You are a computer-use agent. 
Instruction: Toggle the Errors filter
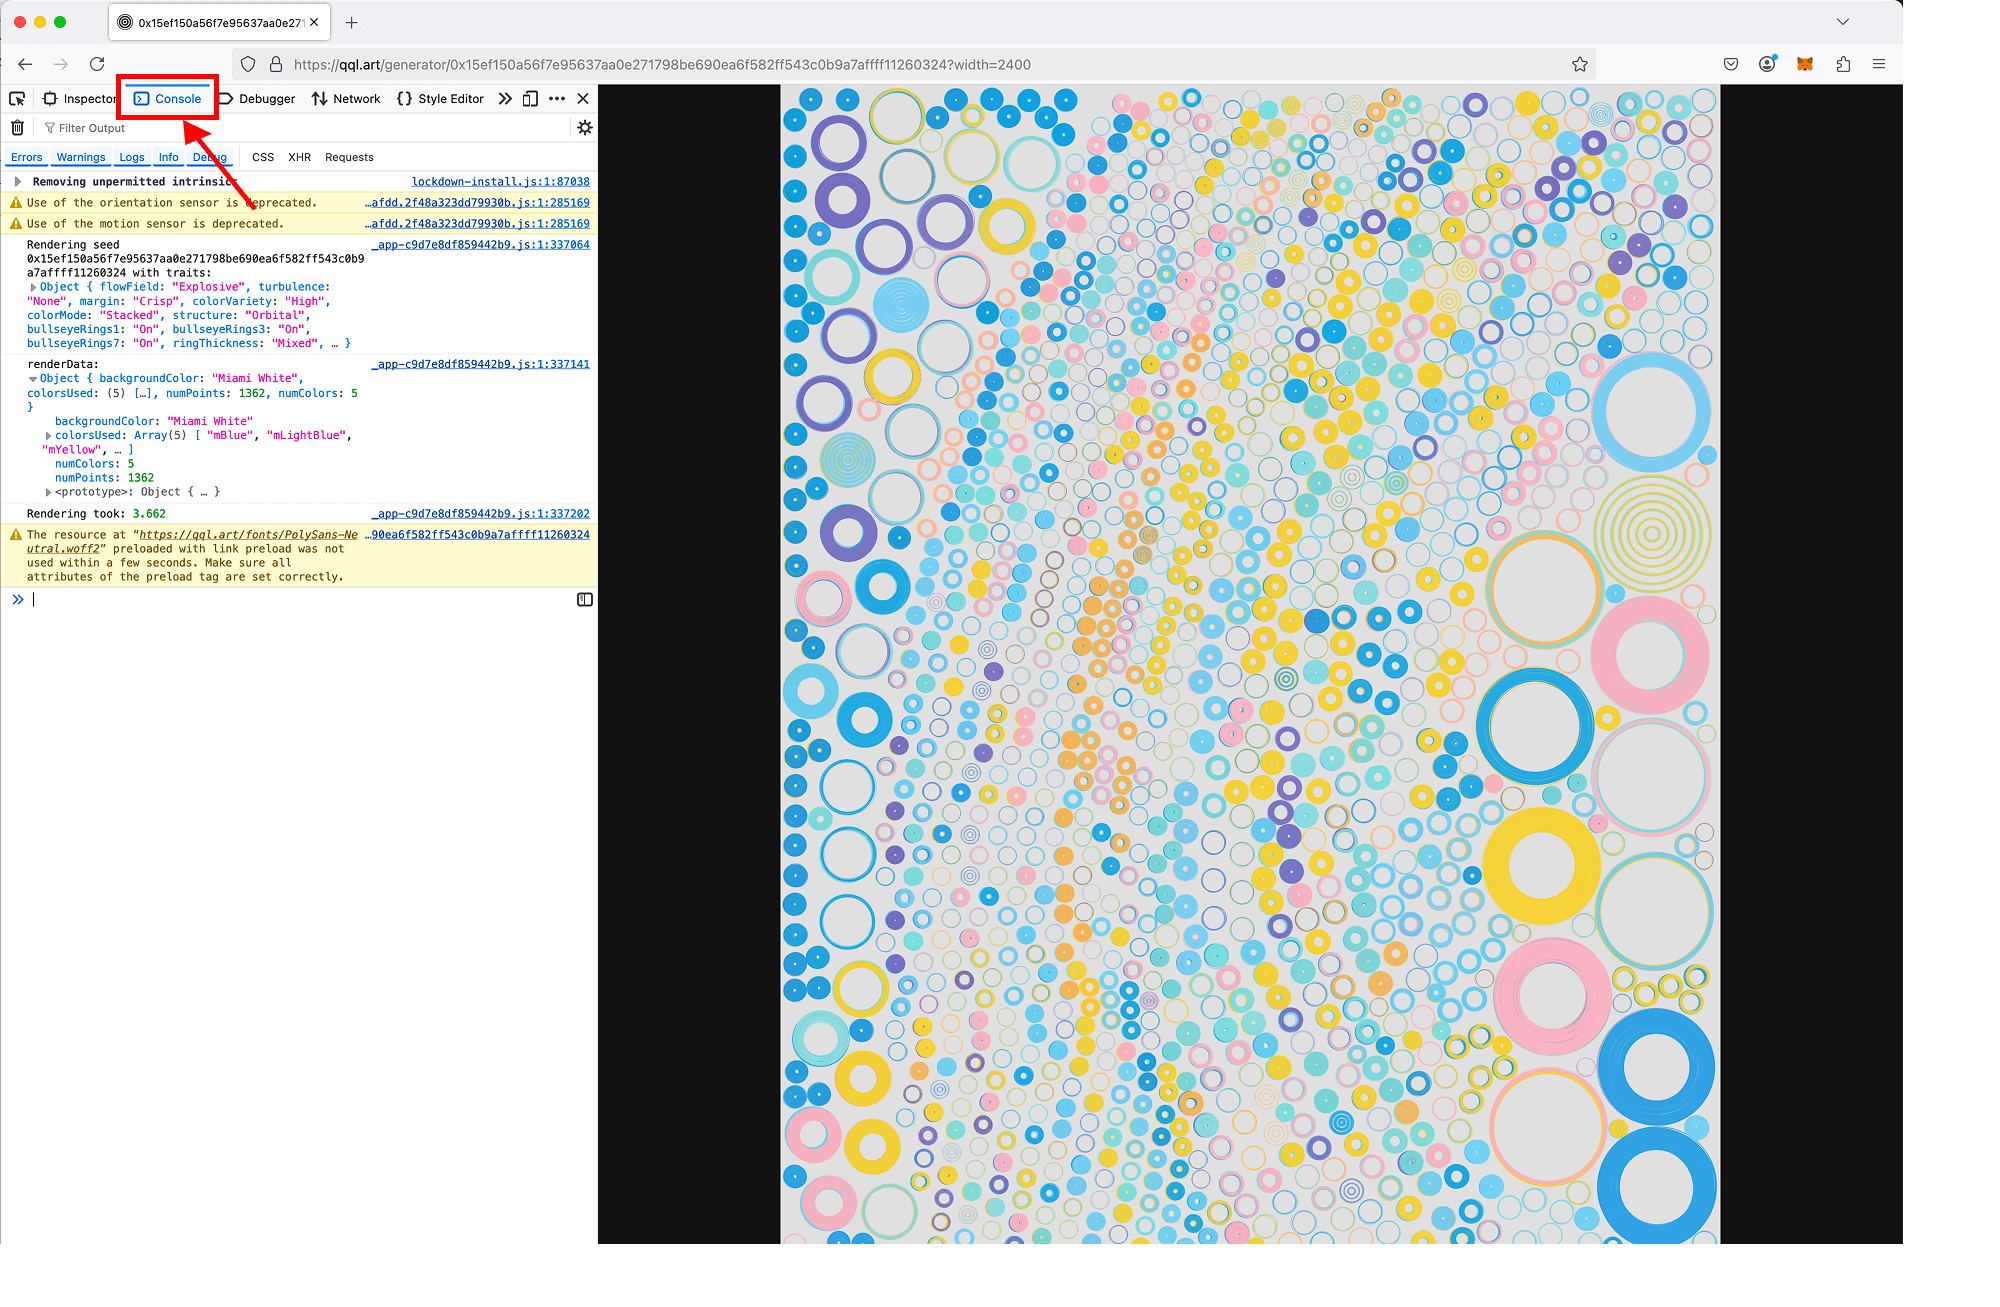(x=27, y=157)
